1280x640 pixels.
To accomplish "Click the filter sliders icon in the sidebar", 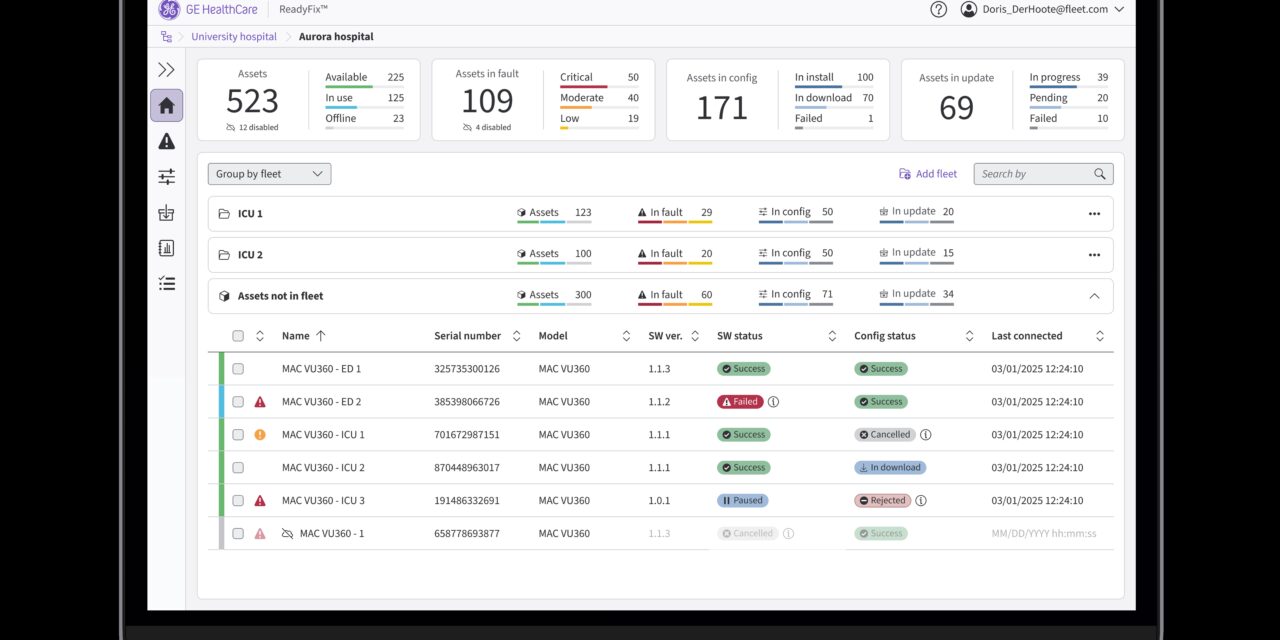I will point(166,176).
